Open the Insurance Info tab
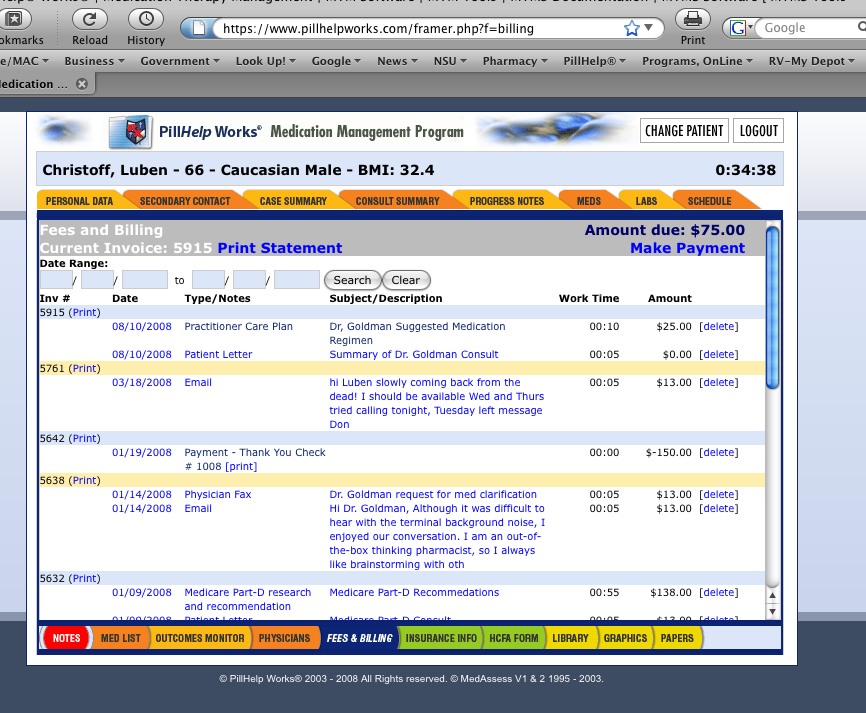The height and width of the screenshot is (713, 866). [x=441, y=638]
